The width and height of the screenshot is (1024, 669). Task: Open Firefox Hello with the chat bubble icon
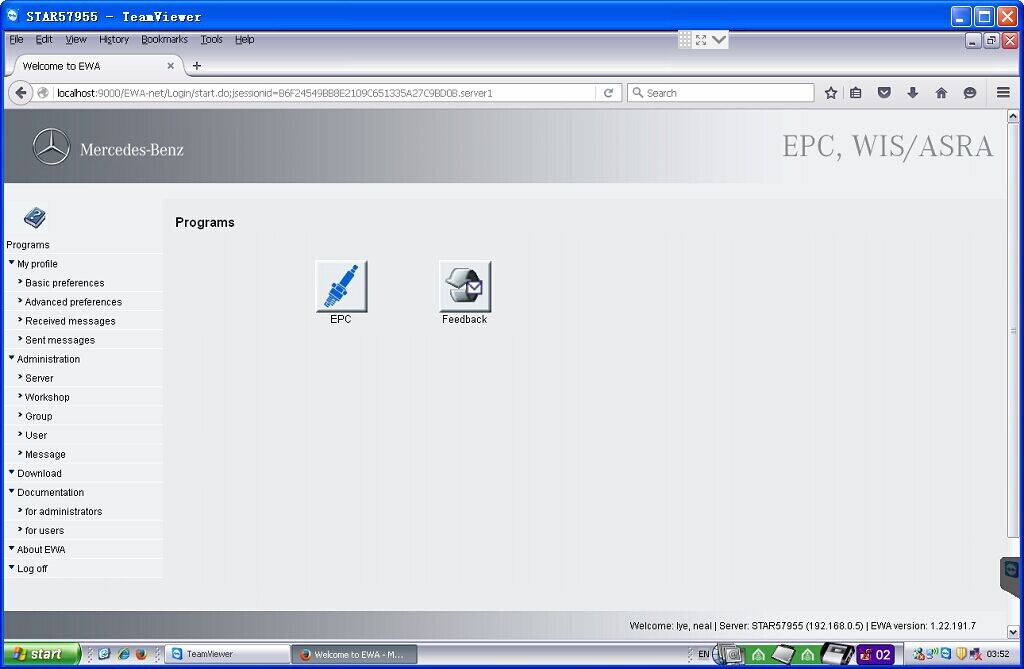(969, 92)
